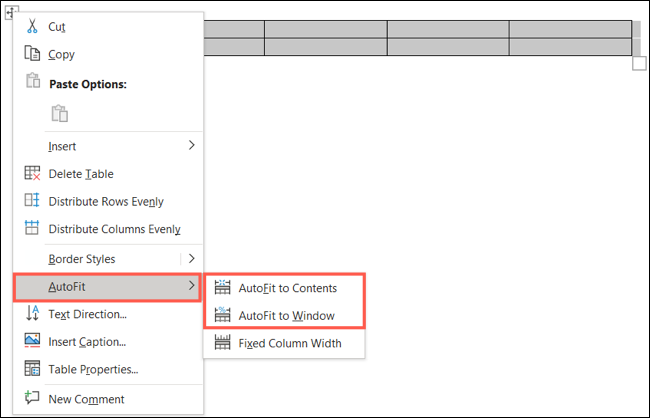Click the Text Direction icon
The image size is (650, 418).
click(x=31, y=314)
